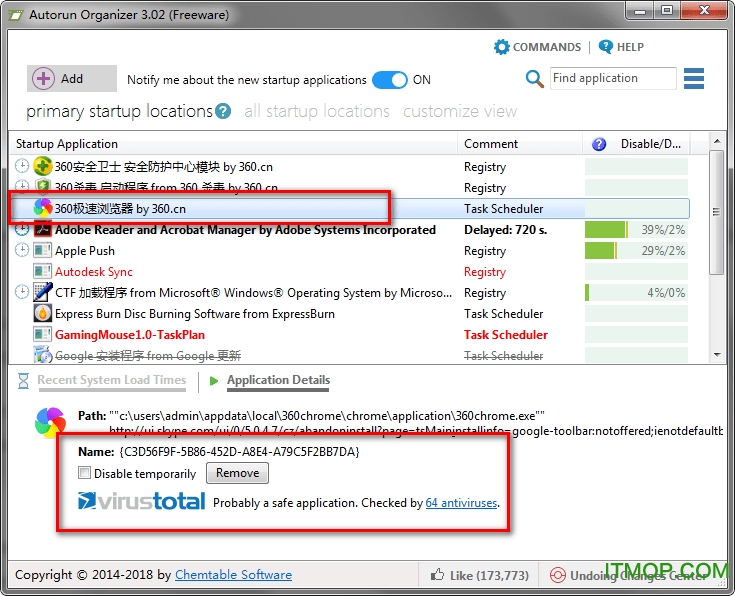Click help icon beside primary startup locations
The image size is (735, 596).
(223, 111)
